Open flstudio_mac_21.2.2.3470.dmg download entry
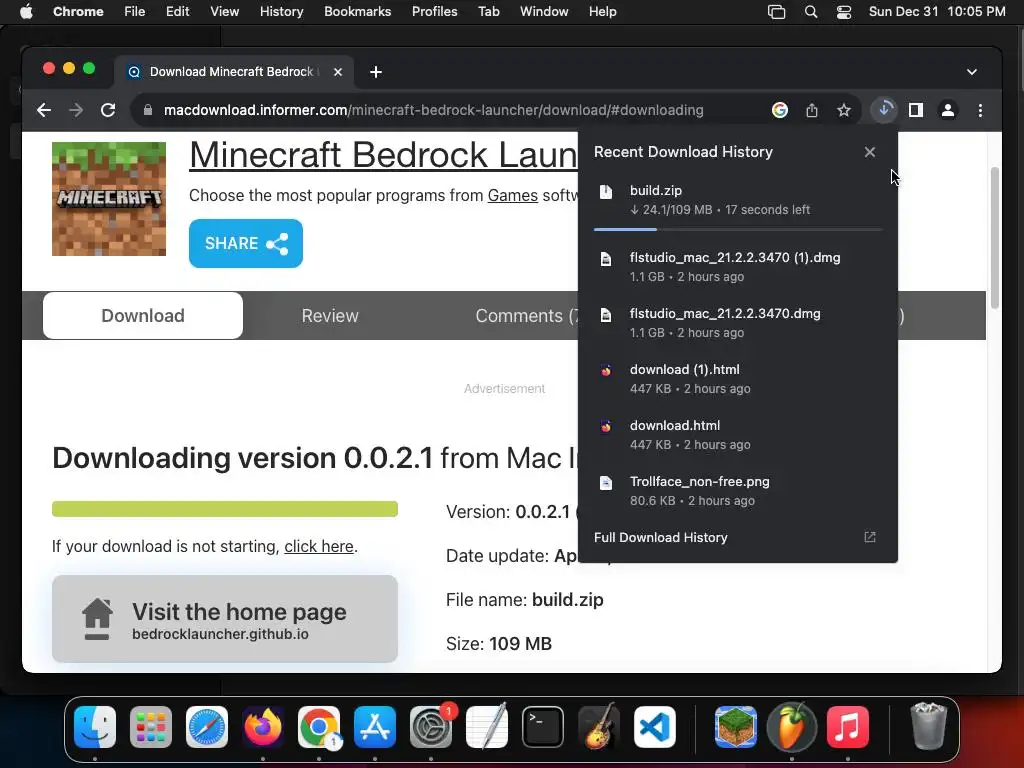Screen dimensions: 1024x768 (x=738, y=323)
